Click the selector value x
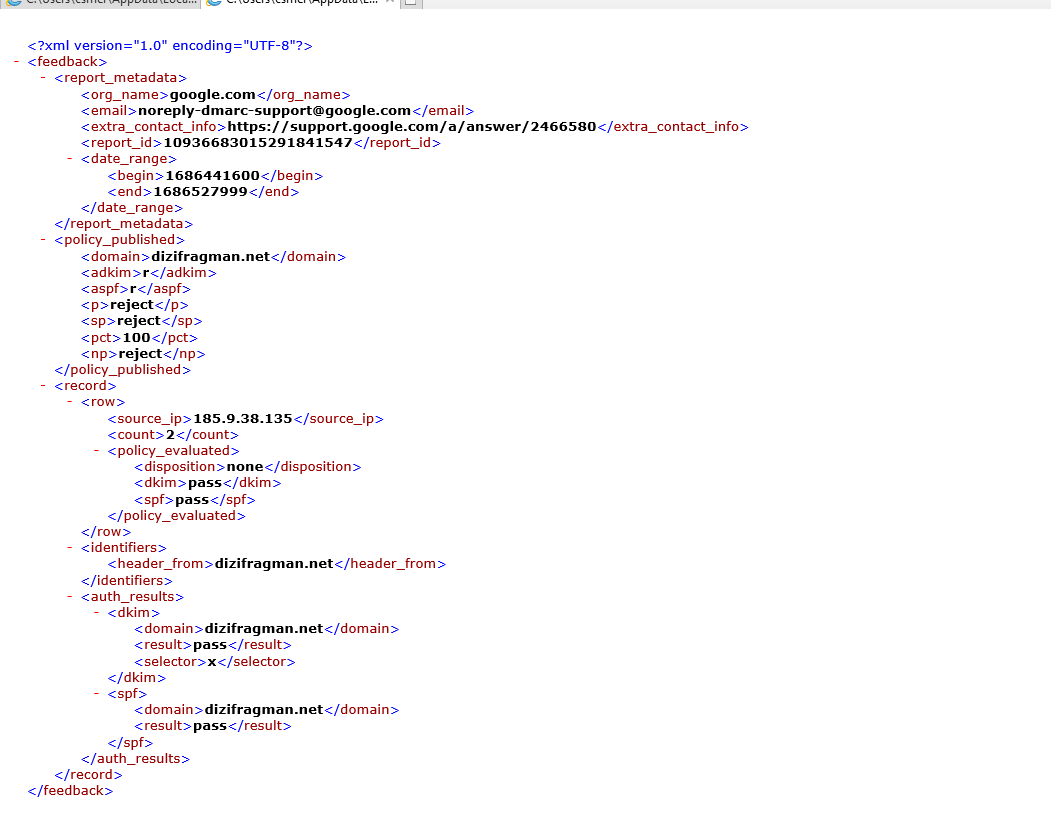1051x824 pixels. (x=212, y=662)
